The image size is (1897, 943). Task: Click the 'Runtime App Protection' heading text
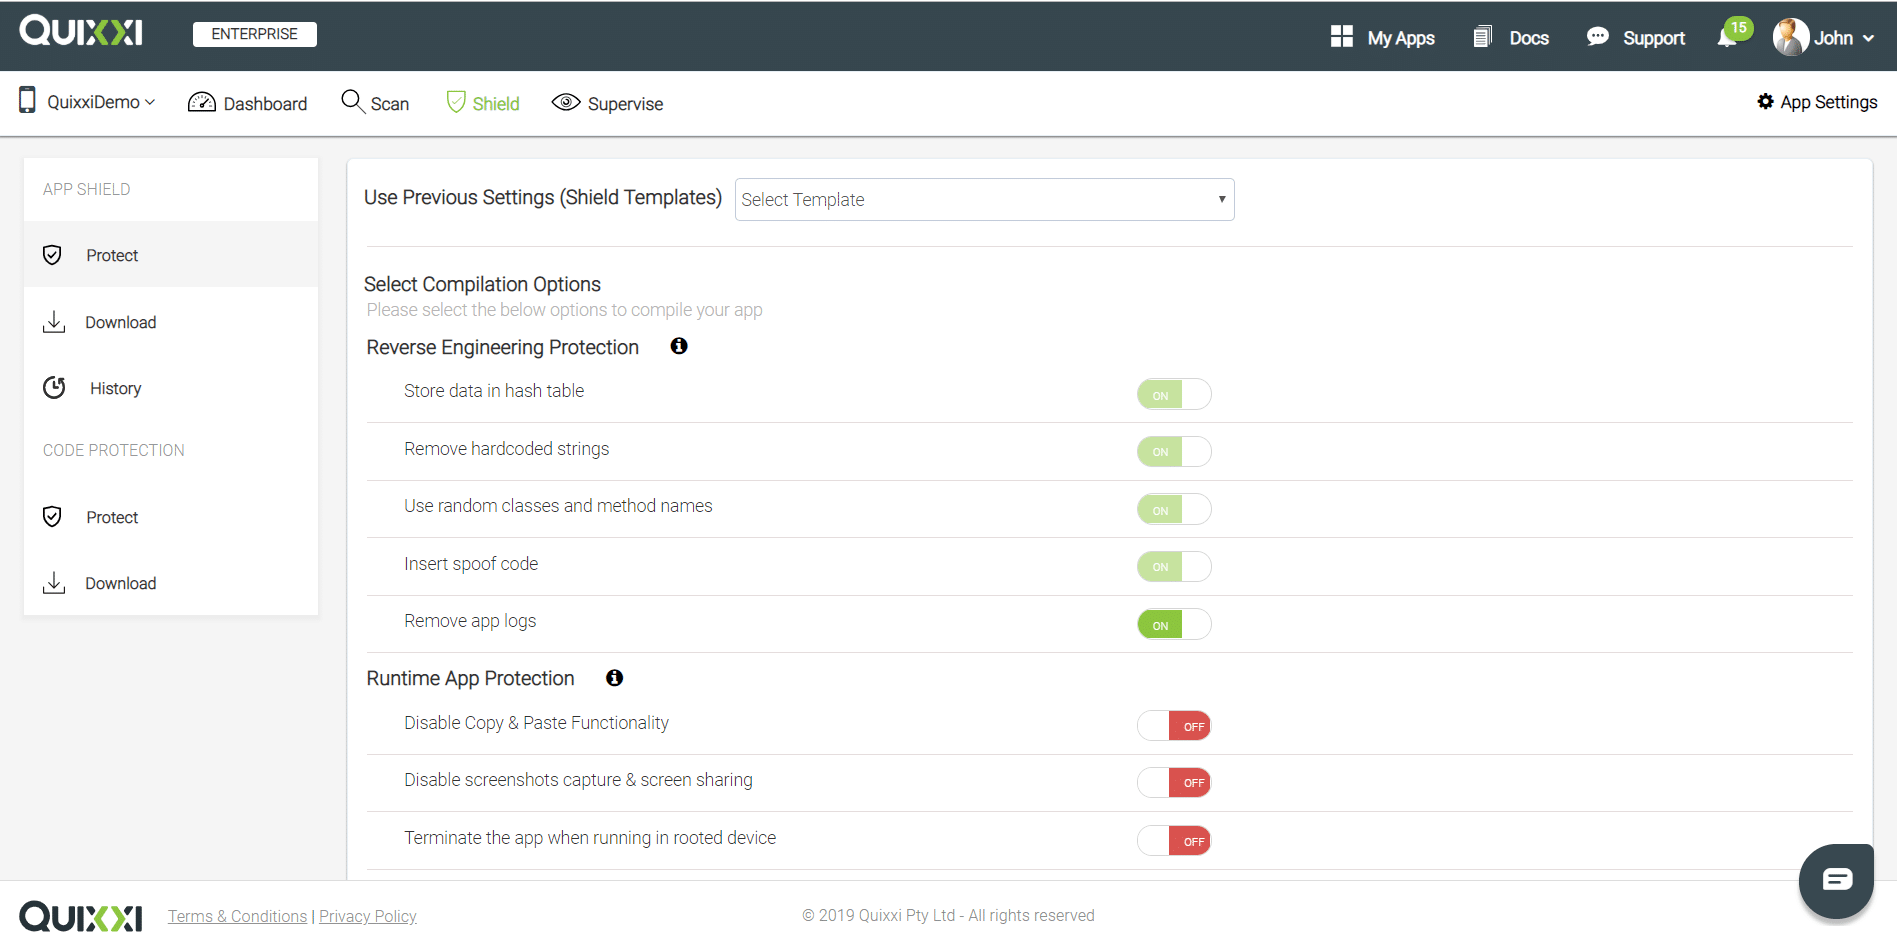tap(470, 678)
